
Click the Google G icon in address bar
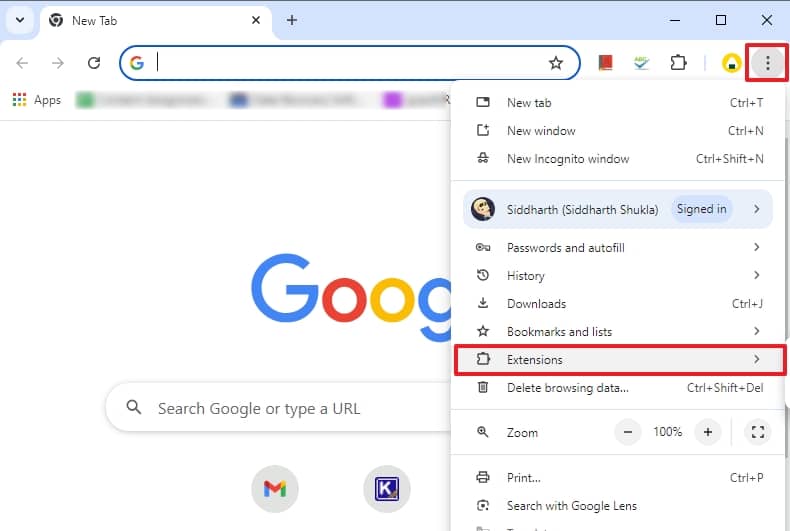(137, 63)
